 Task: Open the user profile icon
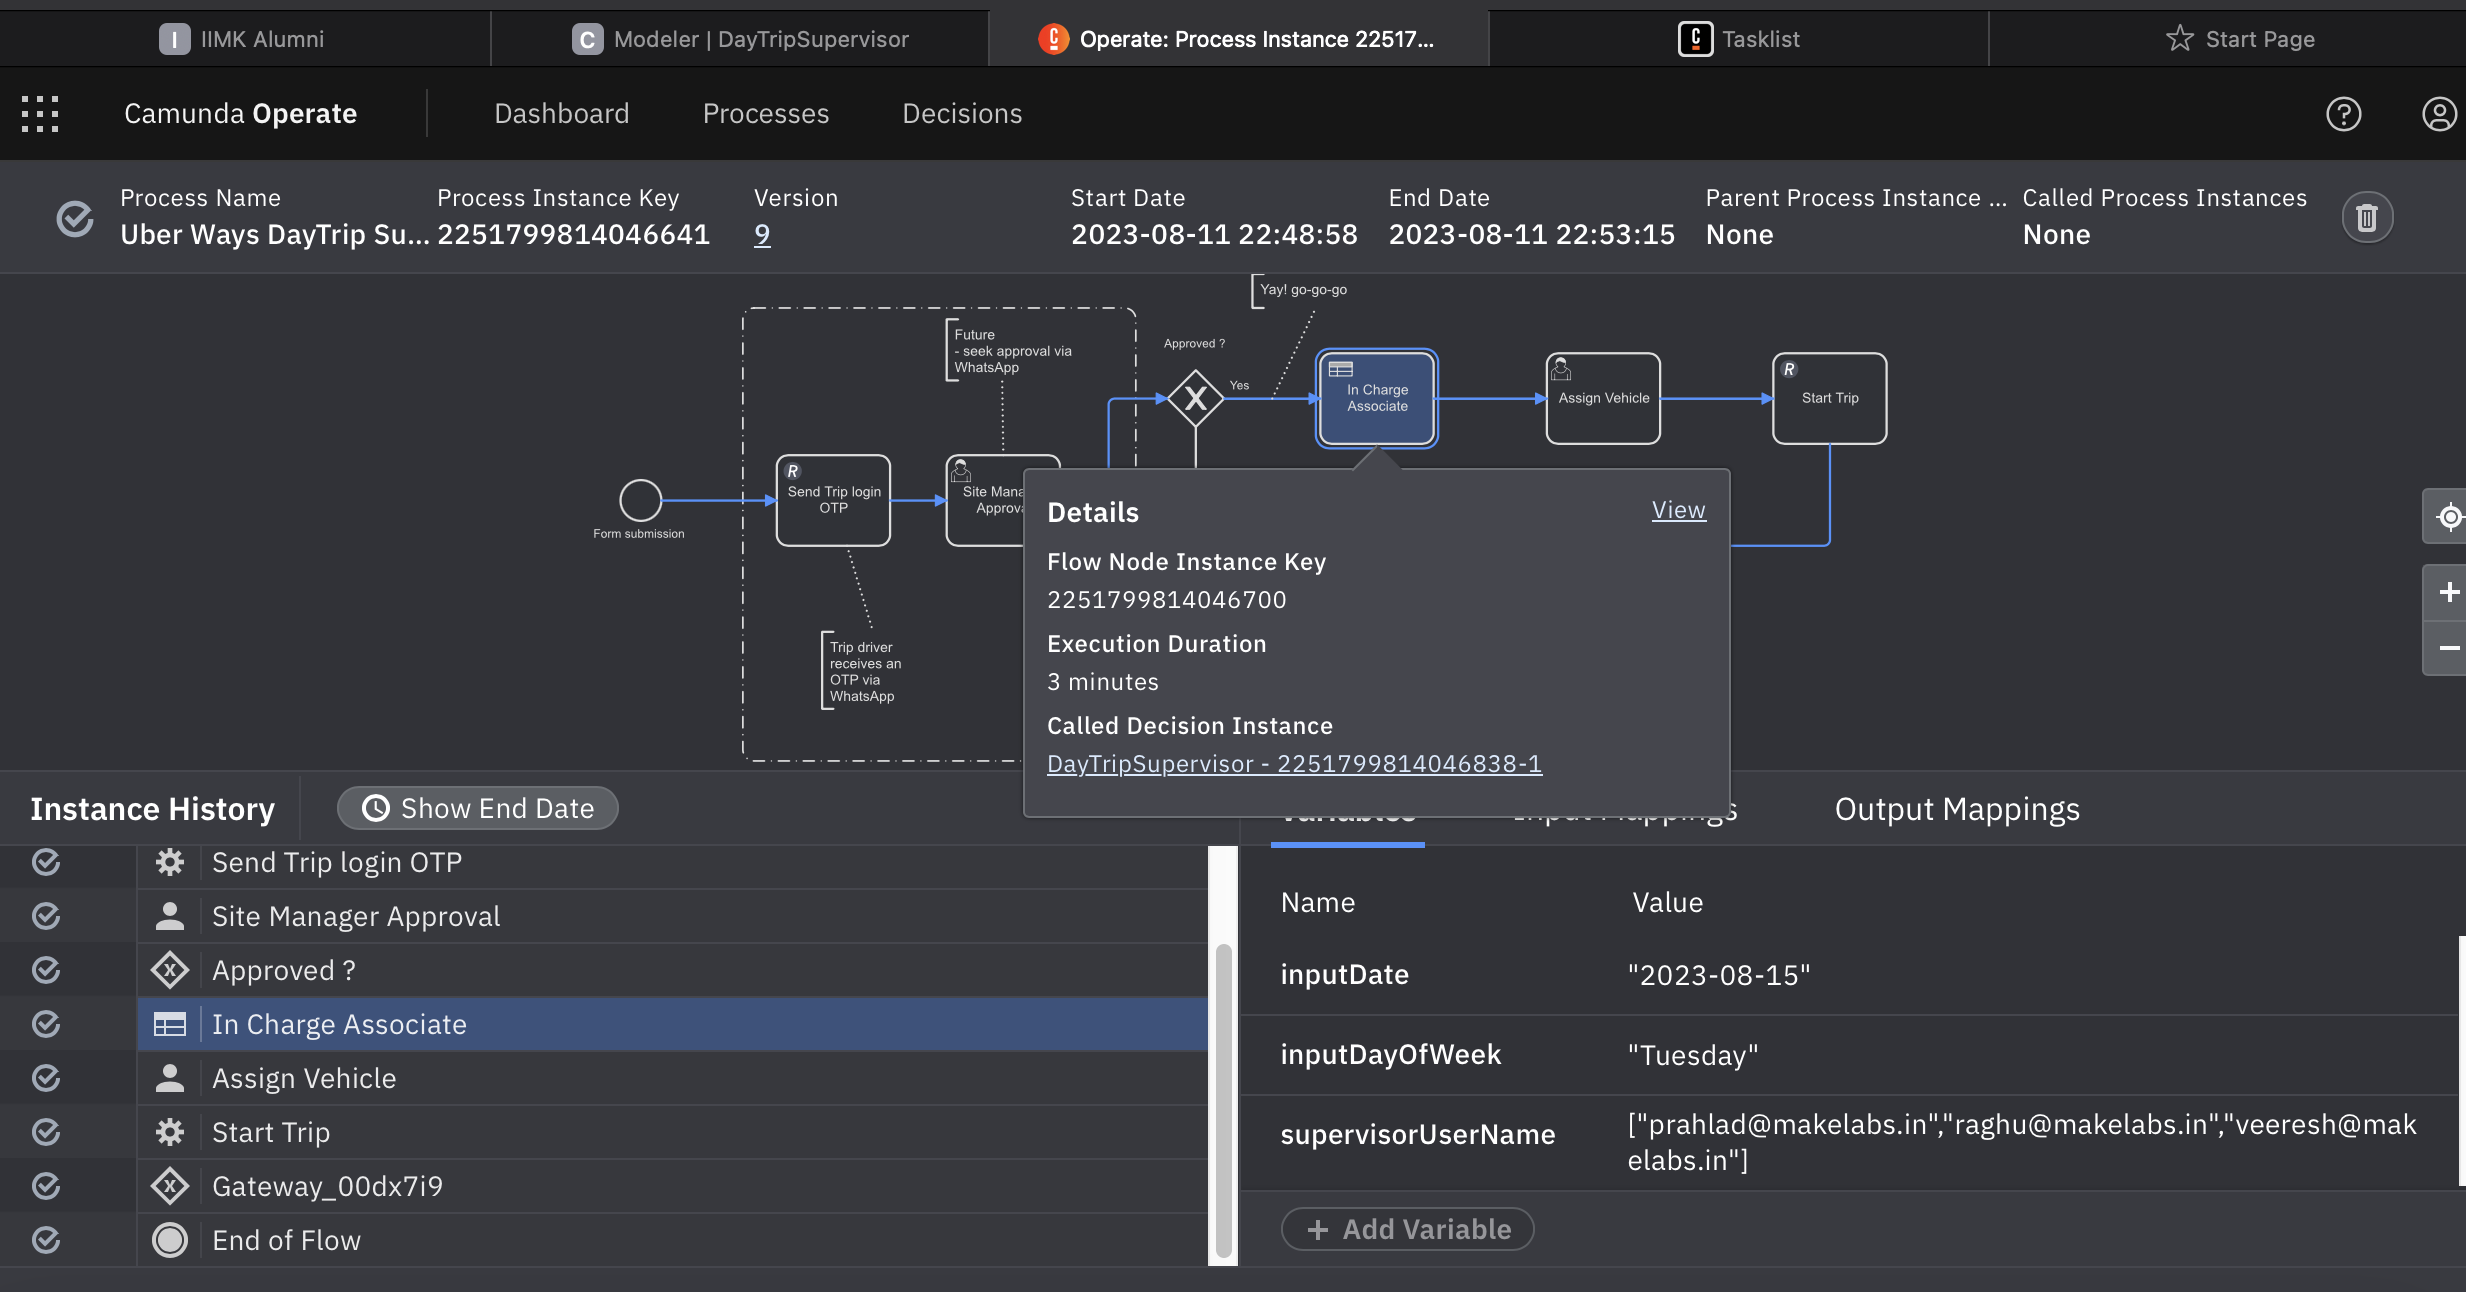(x=2439, y=114)
